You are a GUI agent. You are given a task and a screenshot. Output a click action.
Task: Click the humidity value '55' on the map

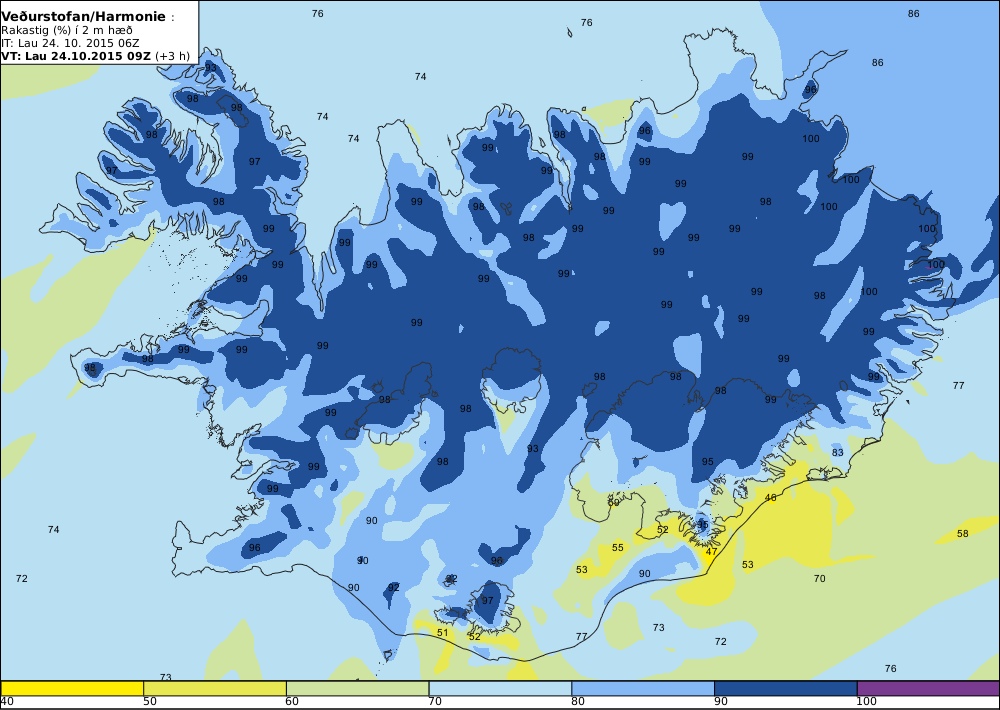[x=617, y=547]
